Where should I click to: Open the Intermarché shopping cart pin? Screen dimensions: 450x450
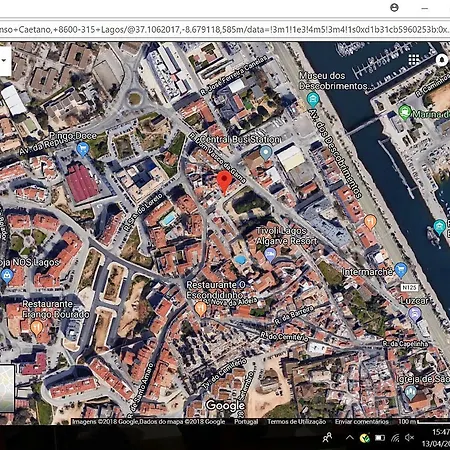point(401,270)
